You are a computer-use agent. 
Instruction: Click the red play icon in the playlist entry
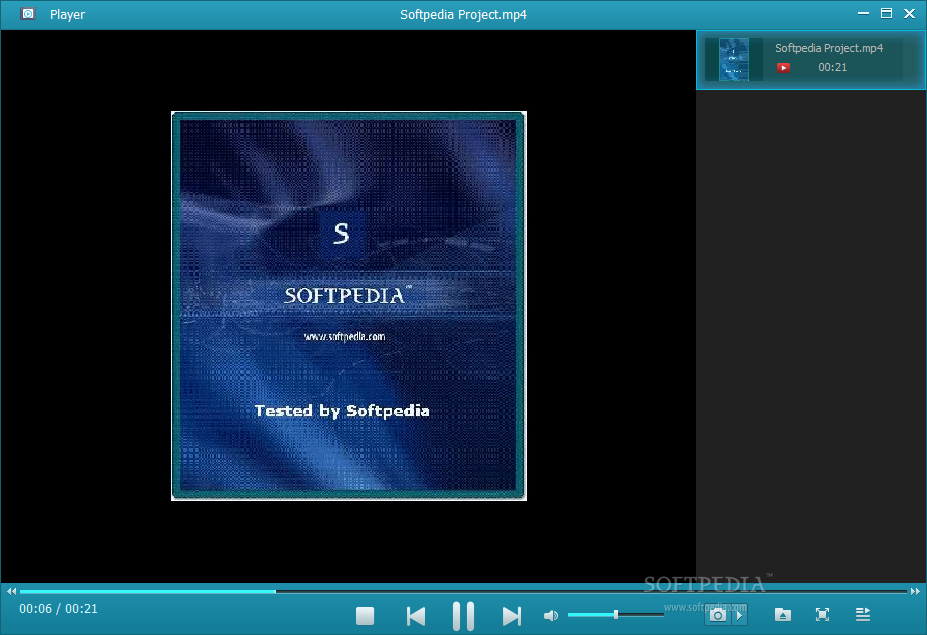point(783,68)
